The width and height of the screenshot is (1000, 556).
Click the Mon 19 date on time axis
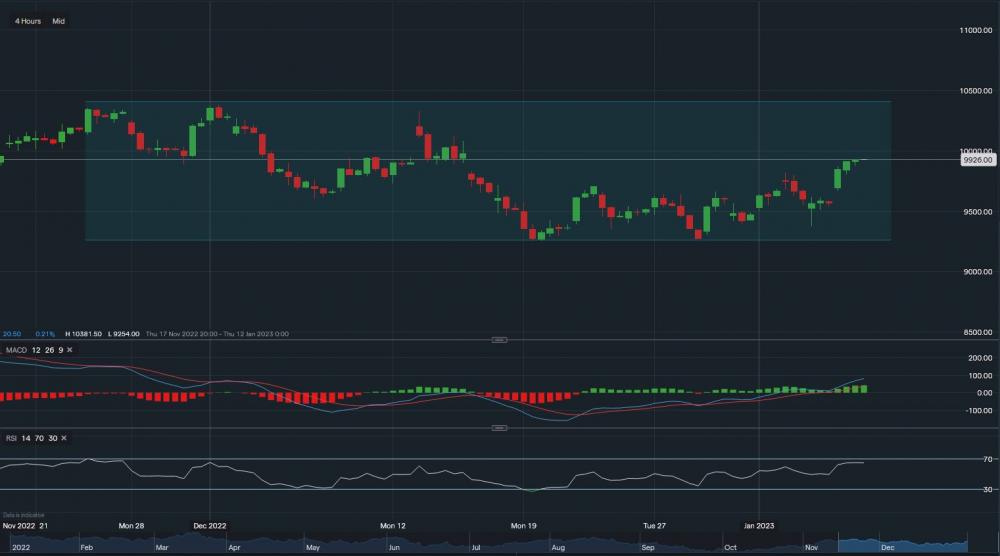[523, 525]
